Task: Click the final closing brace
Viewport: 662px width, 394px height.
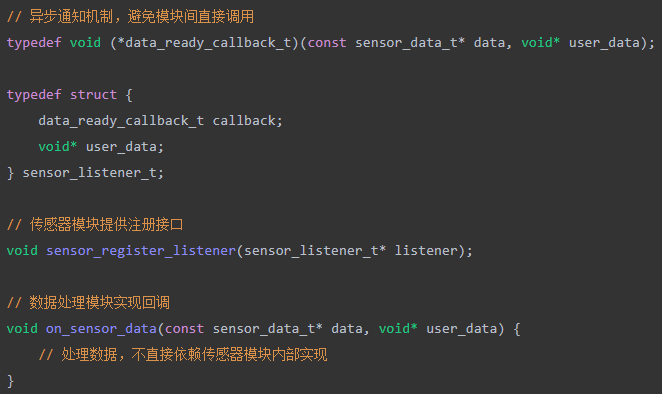Action: (11, 381)
